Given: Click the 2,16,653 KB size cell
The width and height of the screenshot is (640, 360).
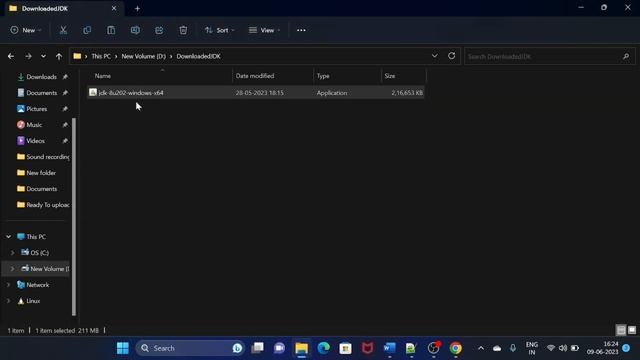Looking at the screenshot, I should pyautogui.click(x=407, y=93).
